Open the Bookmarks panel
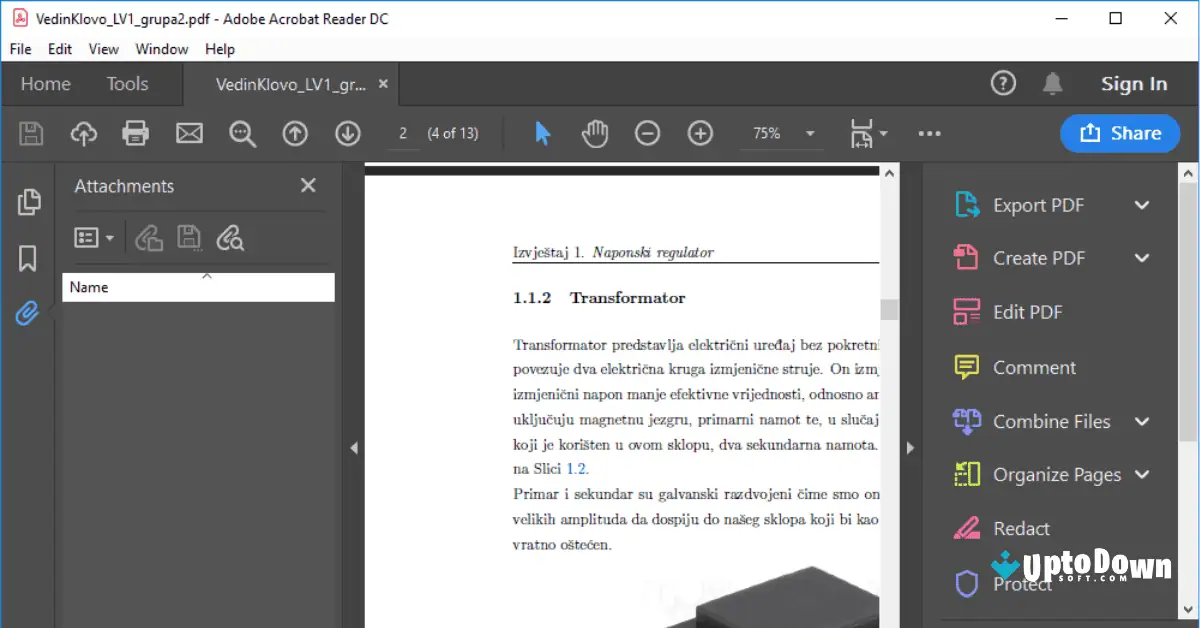Viewport: 1200px width, 628px height. click(x=29, y=258)
